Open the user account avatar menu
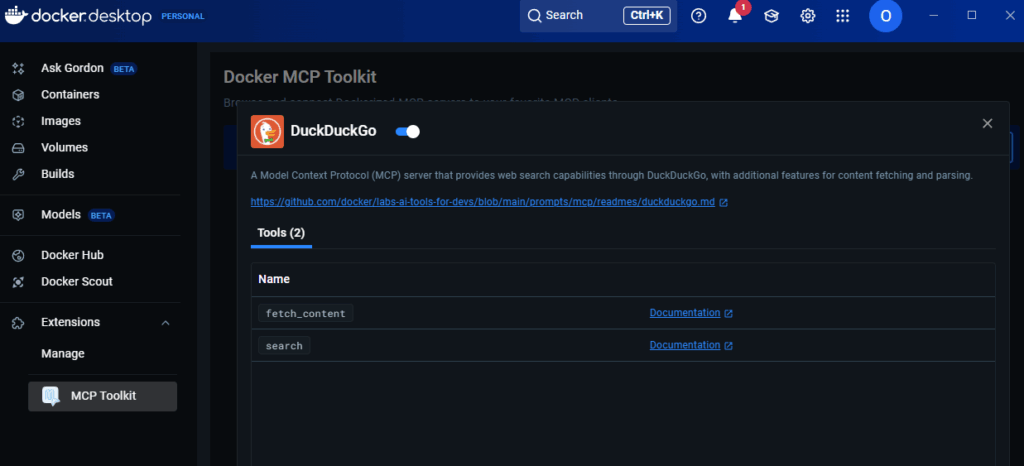1024x466 pixels. coord(885,16)
